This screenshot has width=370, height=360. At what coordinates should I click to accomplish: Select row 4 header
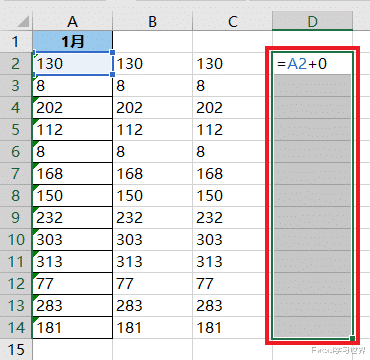(x=16, y=107)
